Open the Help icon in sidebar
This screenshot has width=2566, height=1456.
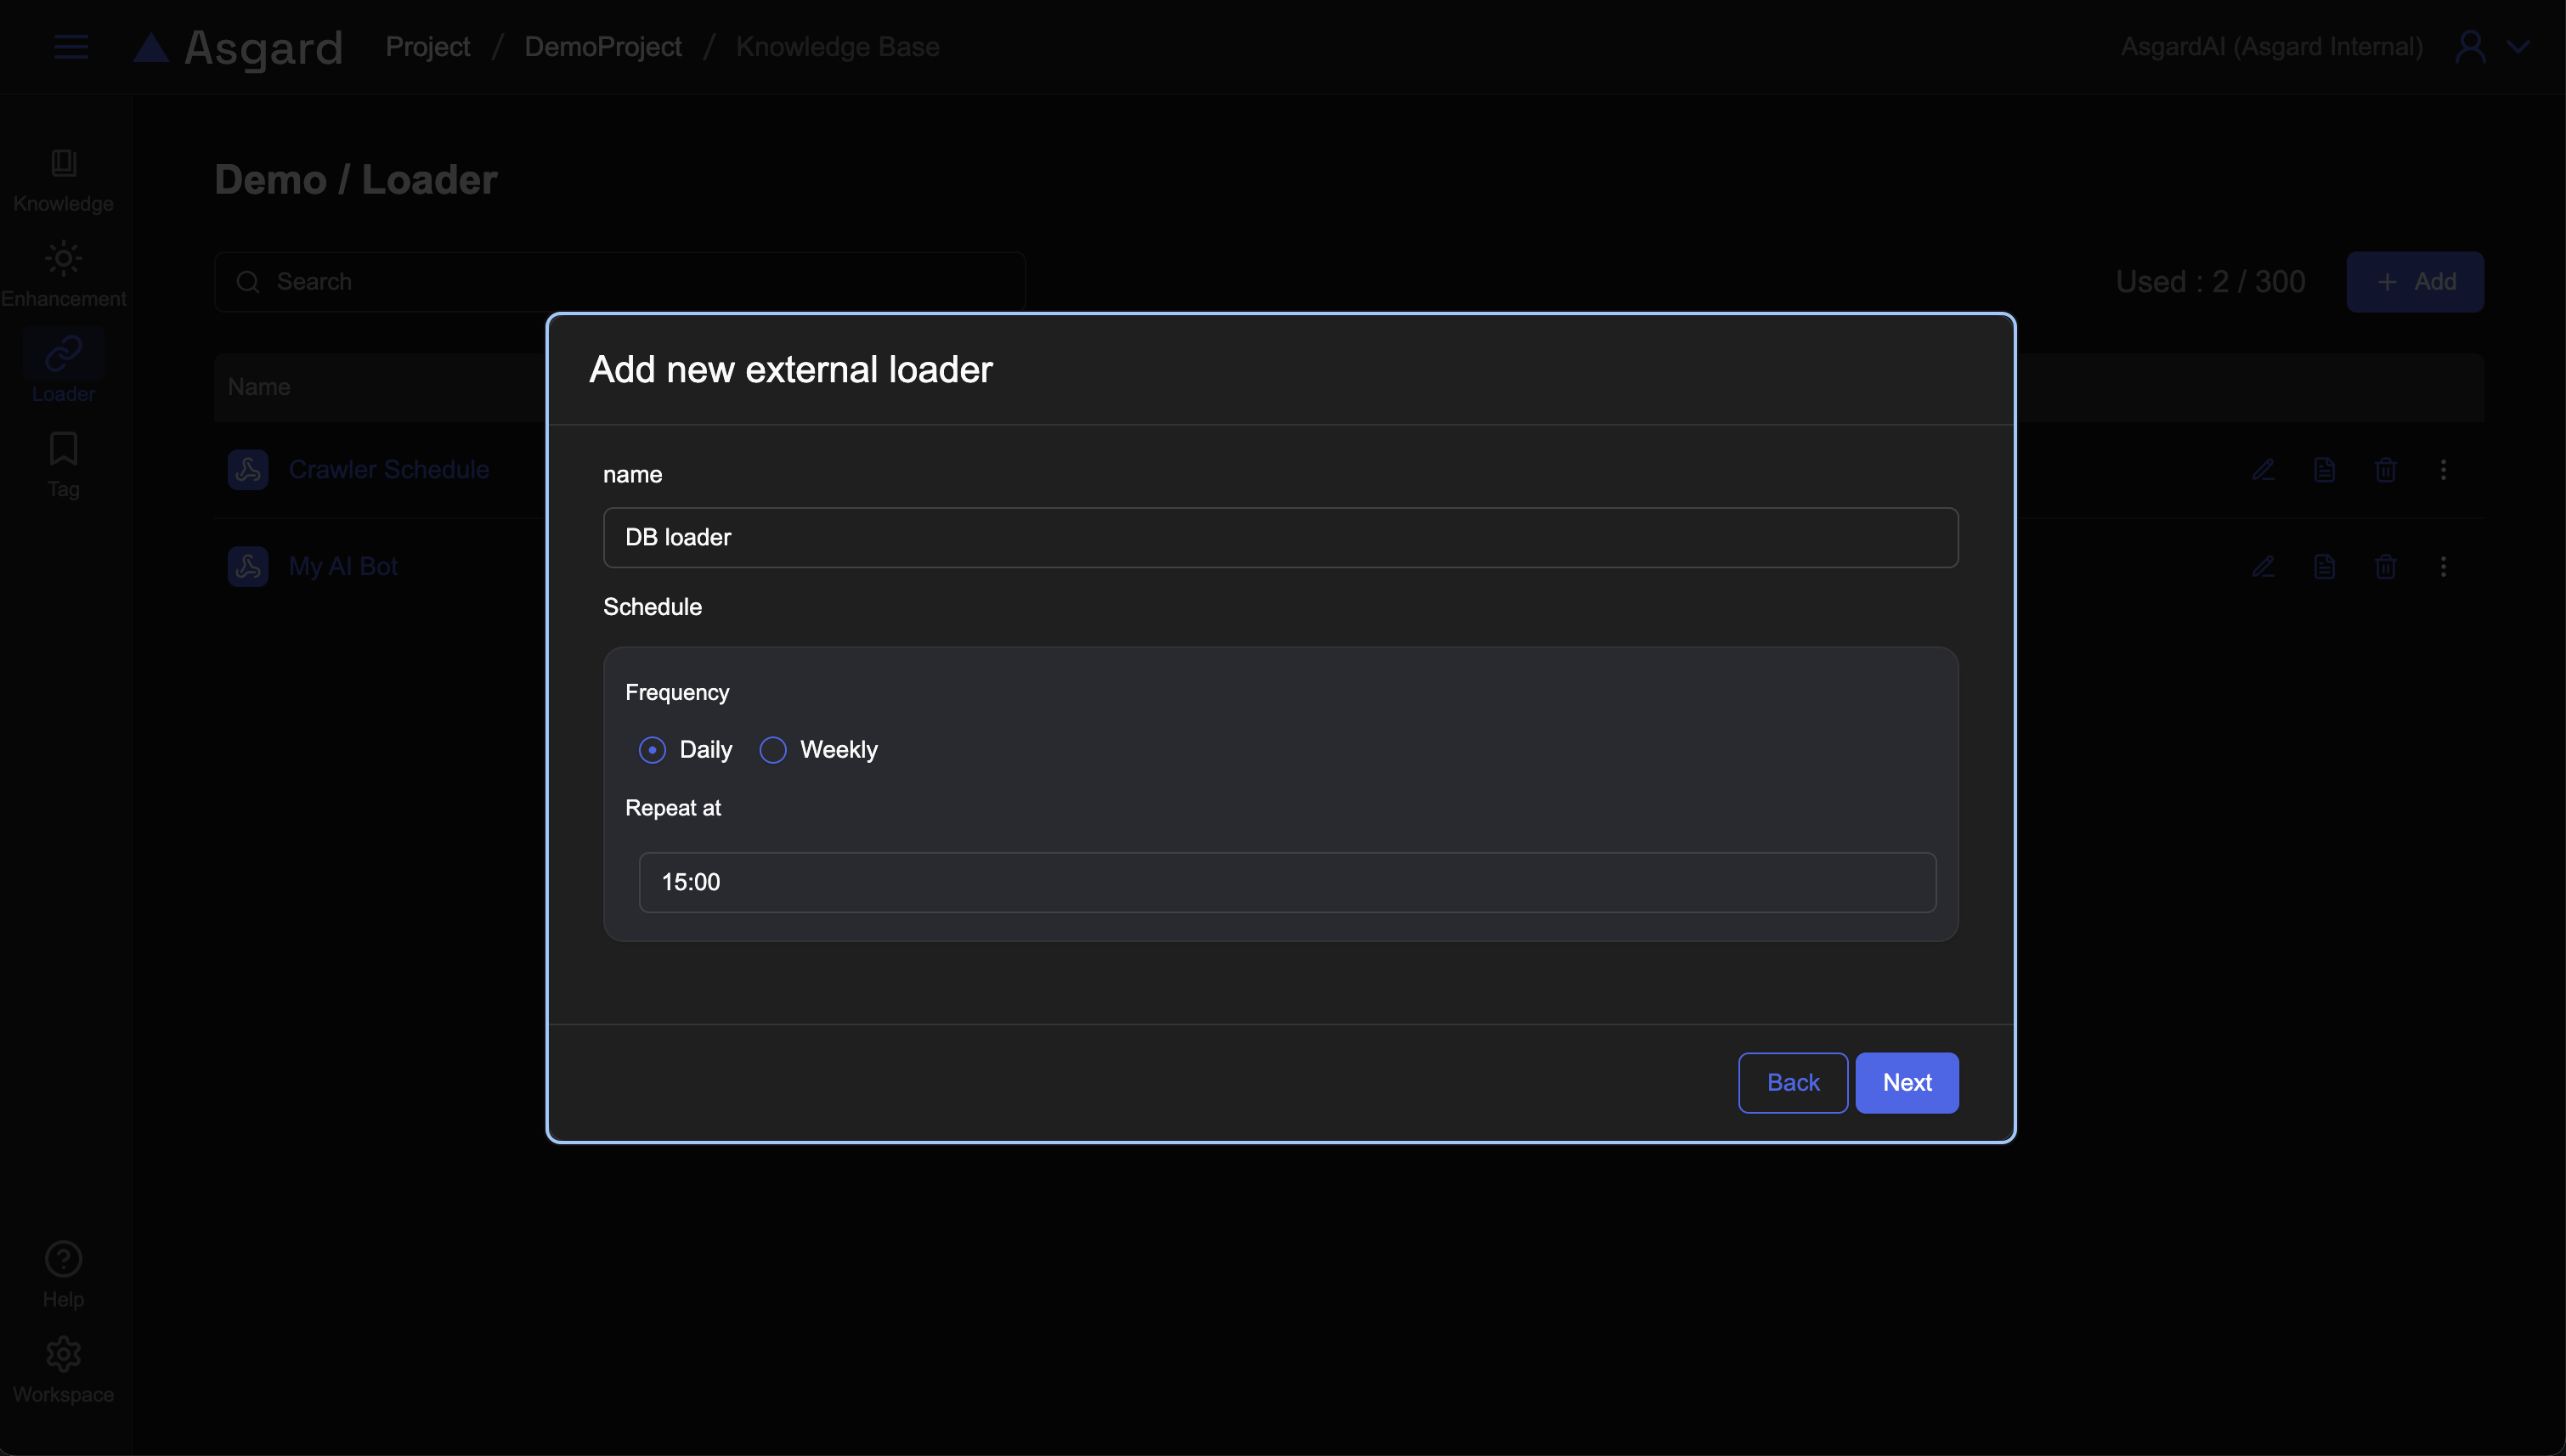63,1260
